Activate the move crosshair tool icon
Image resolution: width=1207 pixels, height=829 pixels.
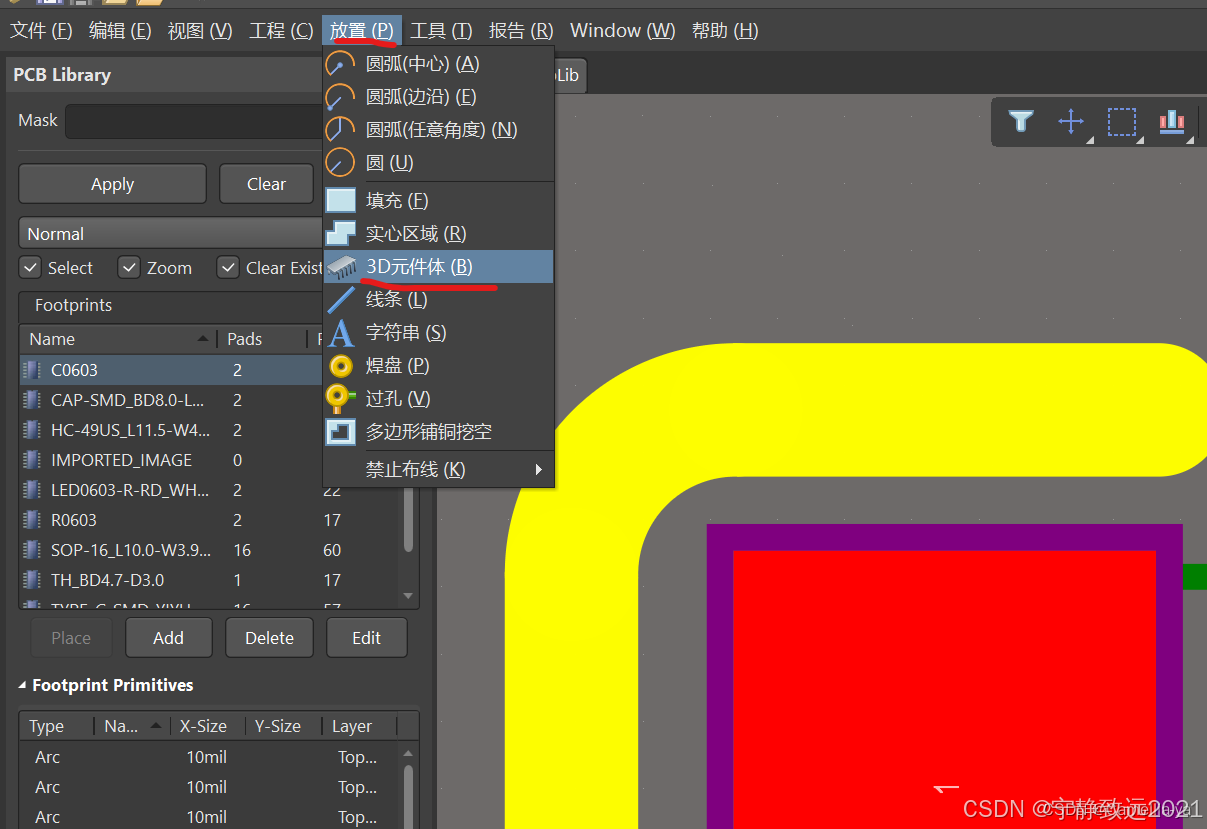(x=1071, y=122)
